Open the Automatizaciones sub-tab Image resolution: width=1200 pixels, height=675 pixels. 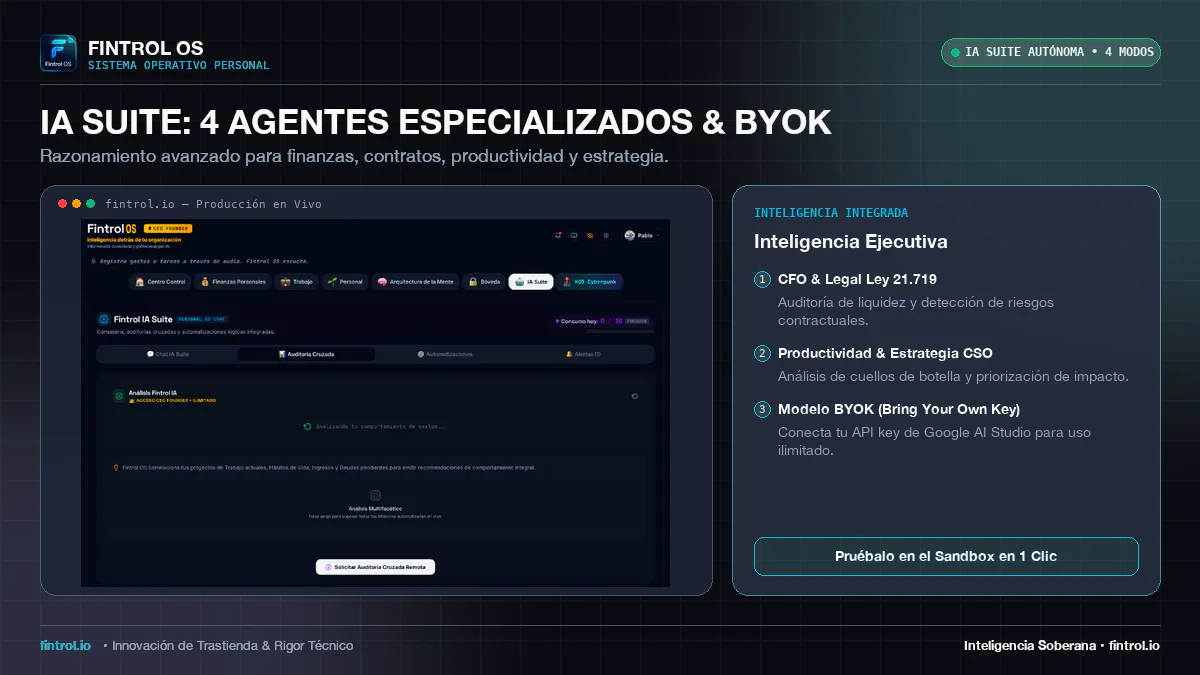(445, 354)
